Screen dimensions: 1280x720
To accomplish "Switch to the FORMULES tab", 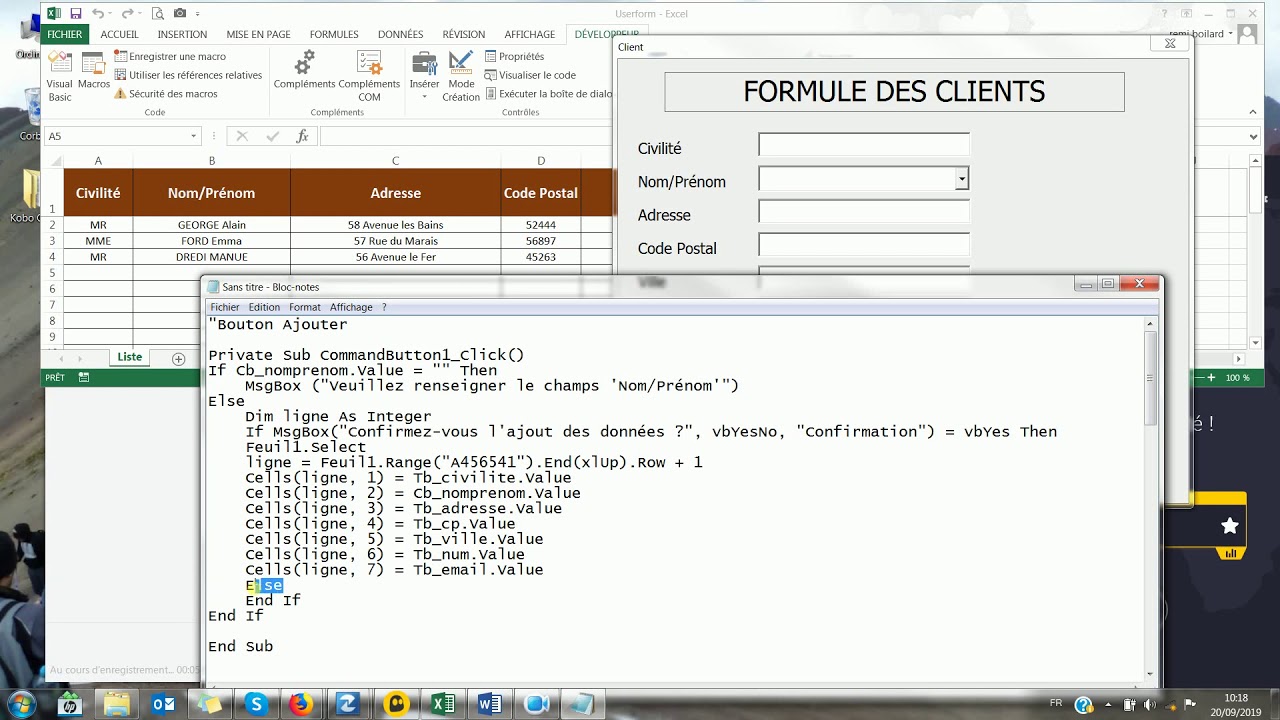I will click(334, 34).
